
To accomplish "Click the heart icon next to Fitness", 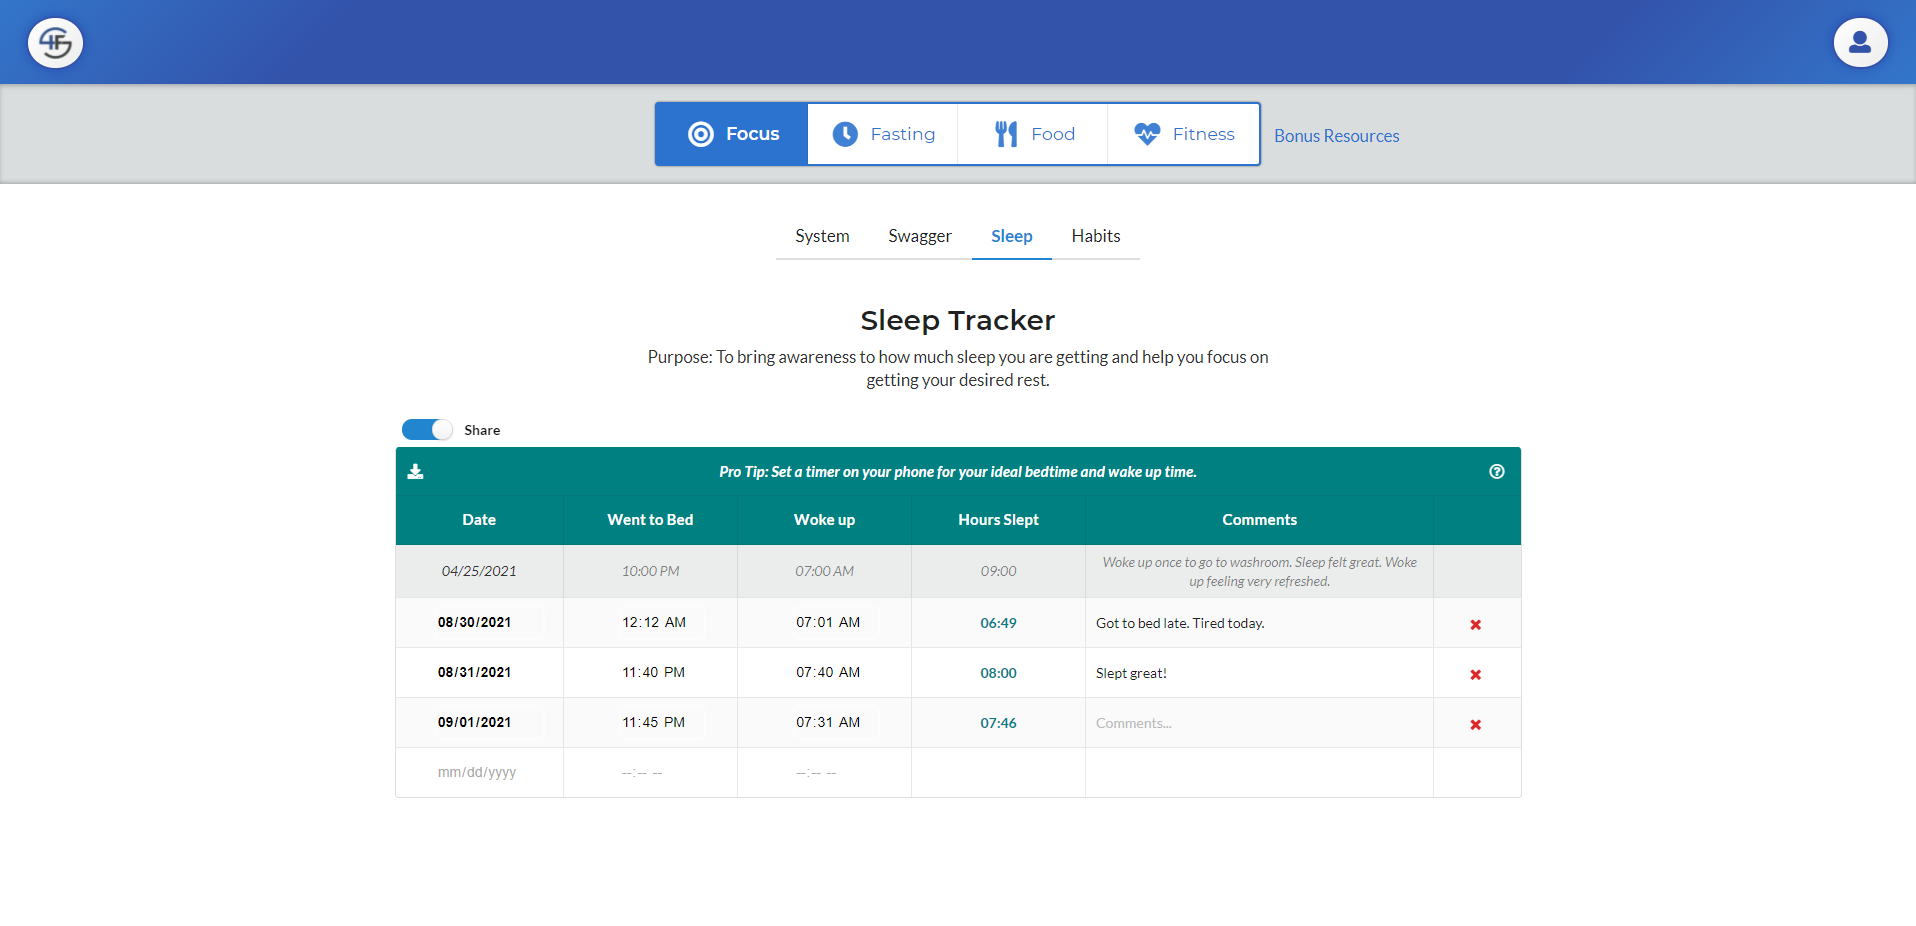I will click(1148, 133).
